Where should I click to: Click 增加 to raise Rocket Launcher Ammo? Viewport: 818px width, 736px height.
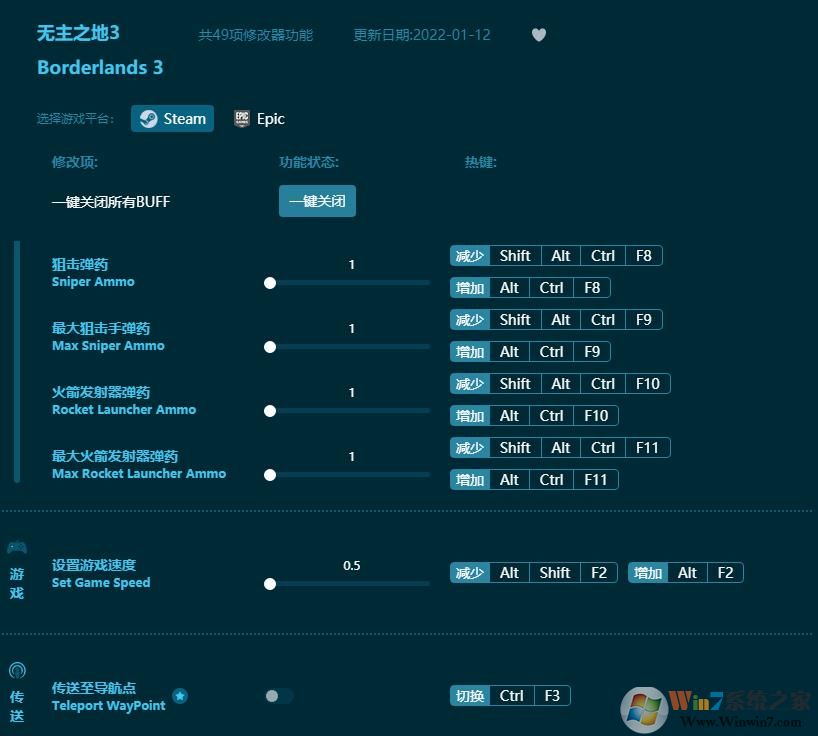tap(469, 415)
